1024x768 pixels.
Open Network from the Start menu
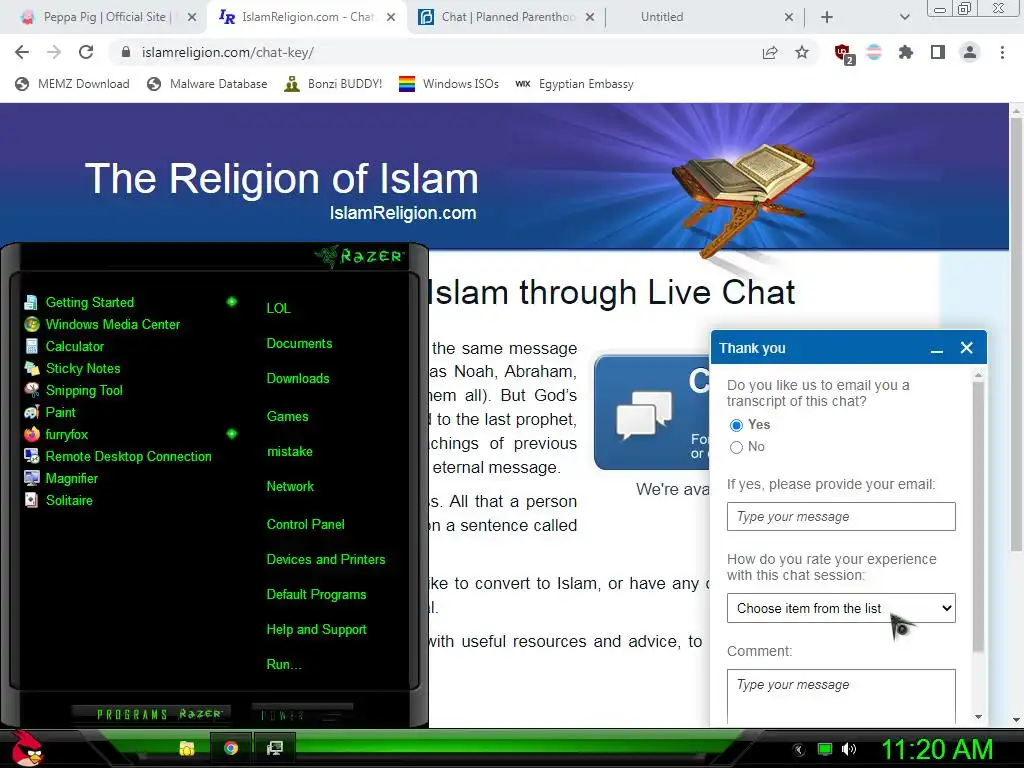tap(290, 487)
